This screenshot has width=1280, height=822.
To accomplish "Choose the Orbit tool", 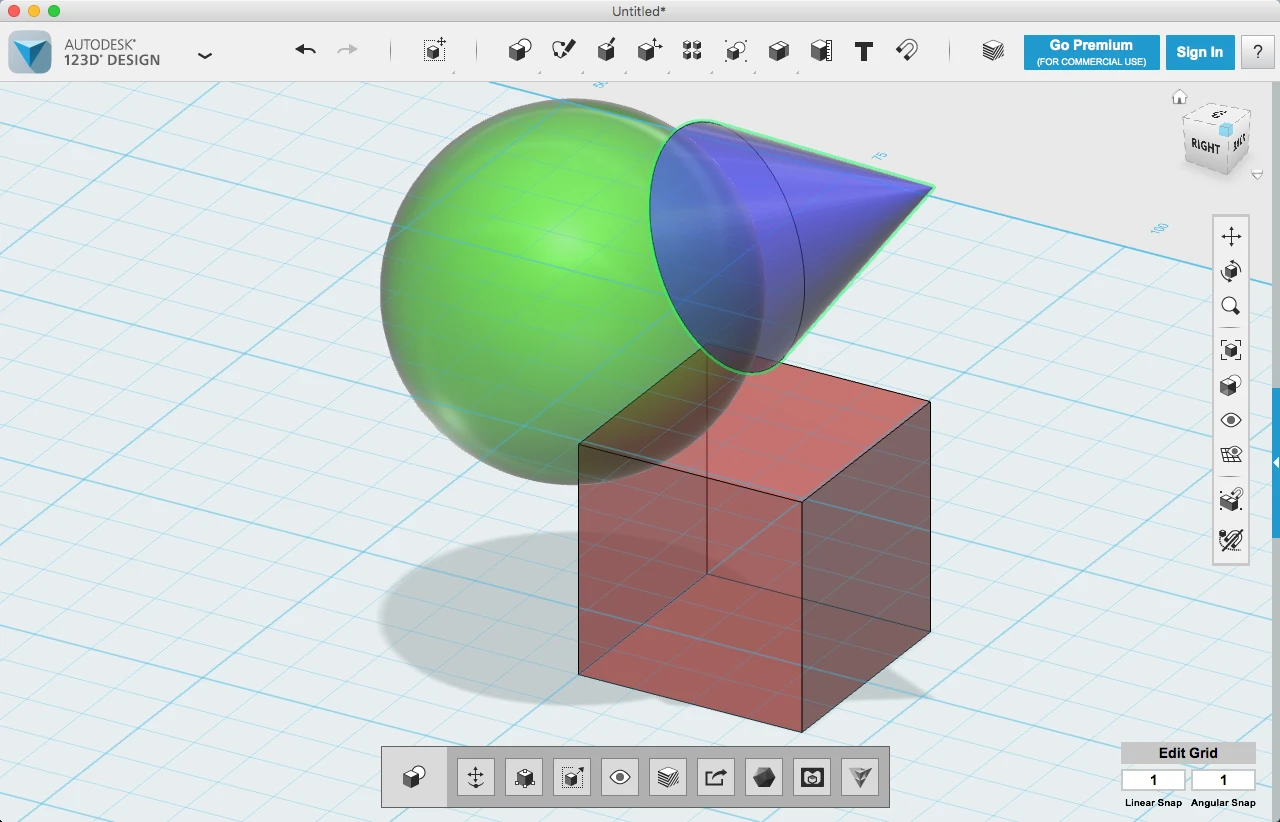I will (x=1231, y=271).
